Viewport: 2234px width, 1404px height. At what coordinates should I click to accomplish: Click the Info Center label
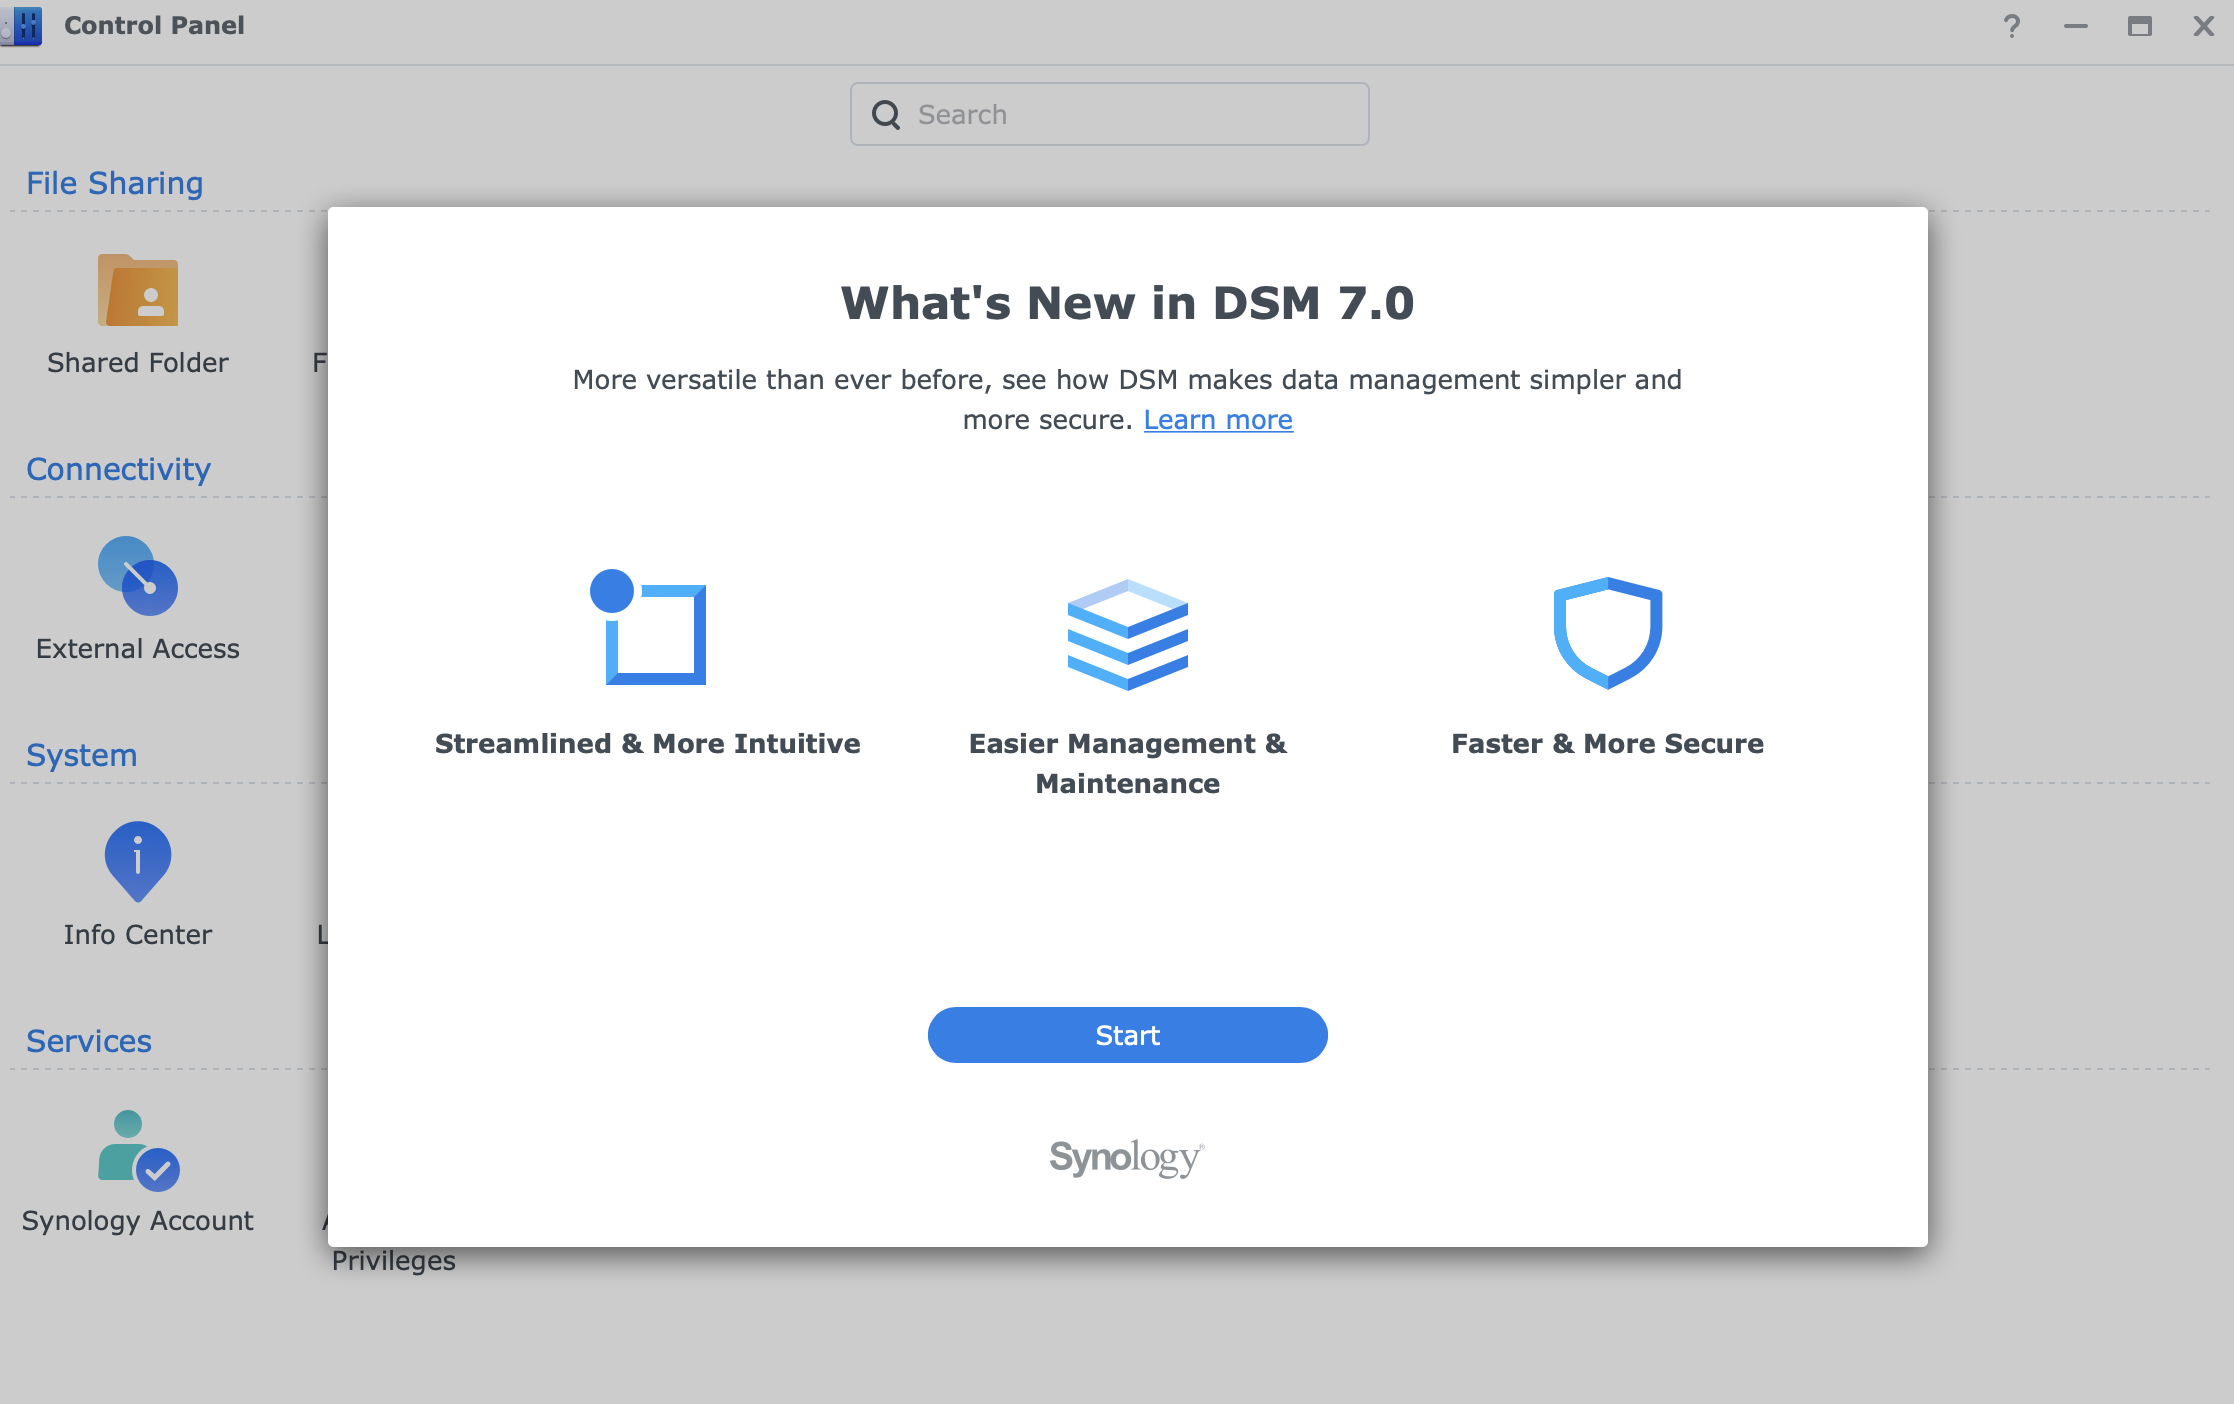(138, 934)
